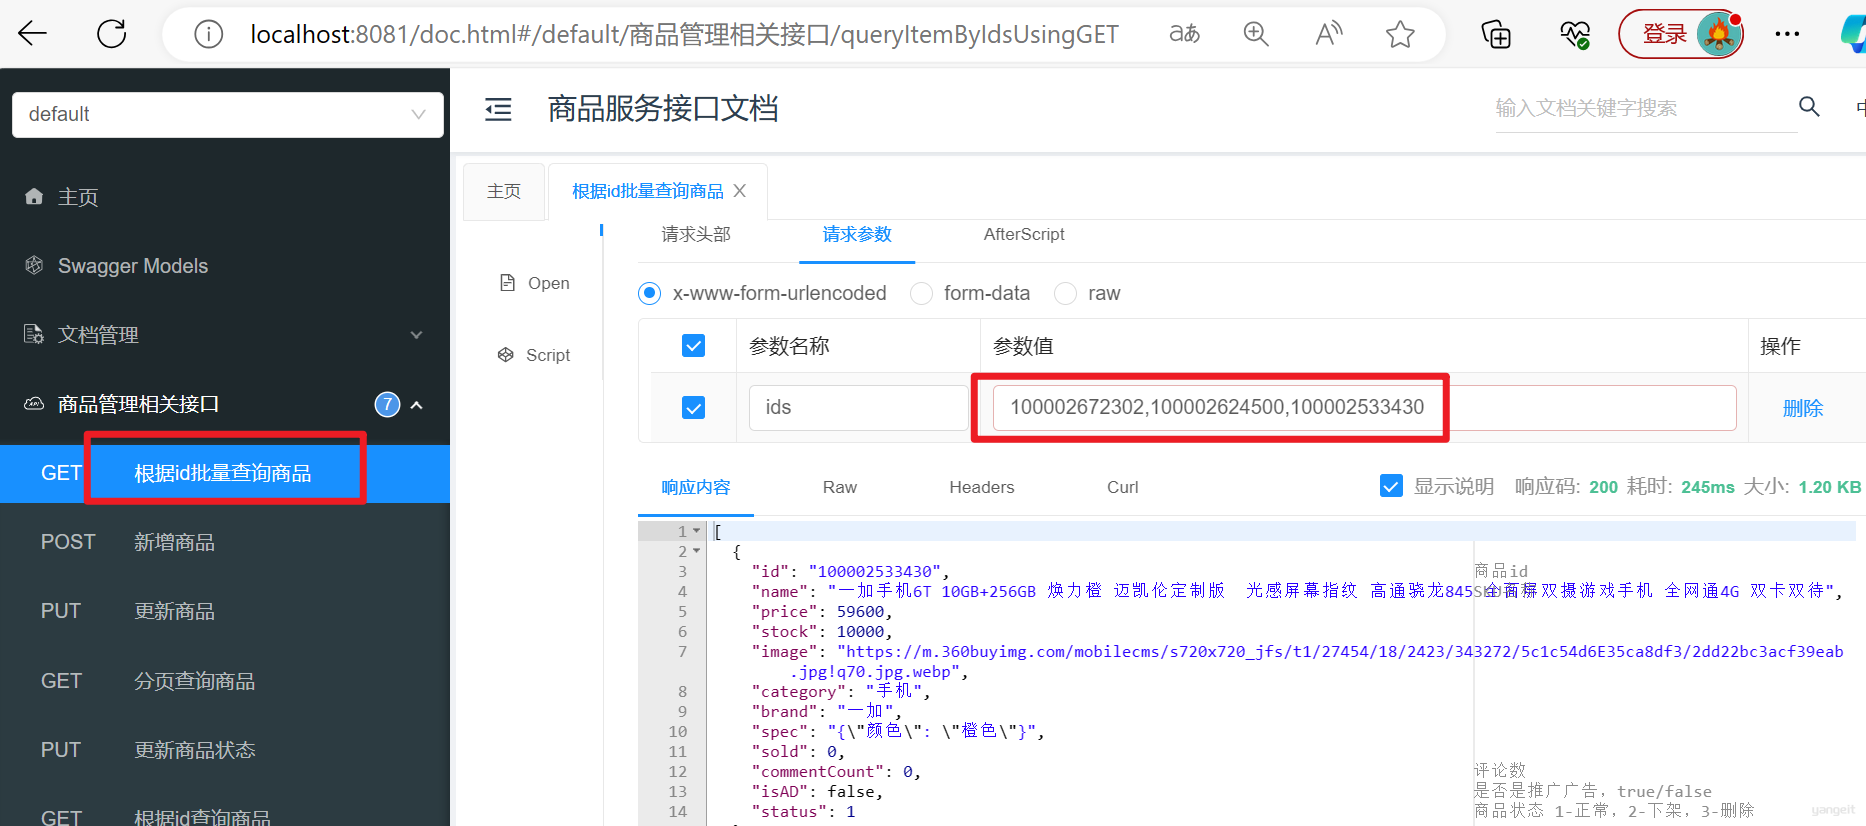Image resolution: width=1866 pixels, height=826 pixels.
Task: Show the Headers response tab
Action: (x=982, y=487)
